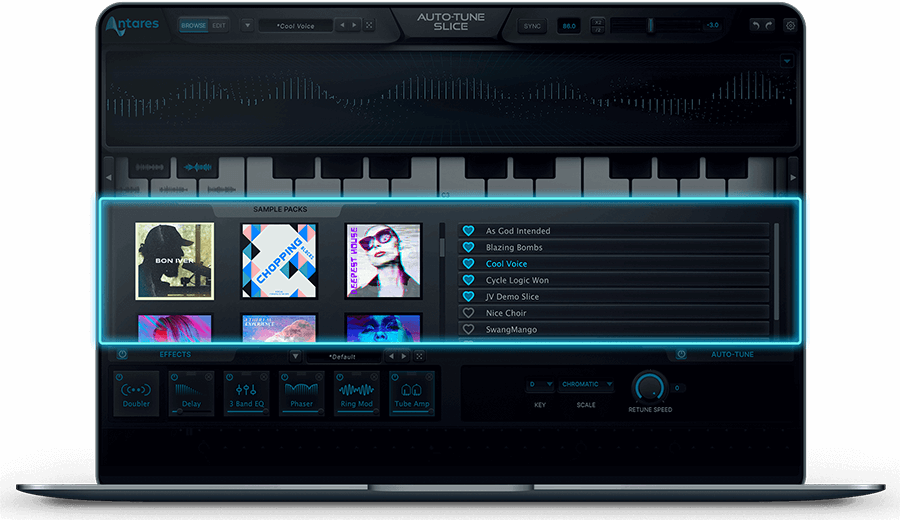Open the Chopping Blocks sample pack
The image size is (900, 520).
pyautogui.click(x=279, y=261)
